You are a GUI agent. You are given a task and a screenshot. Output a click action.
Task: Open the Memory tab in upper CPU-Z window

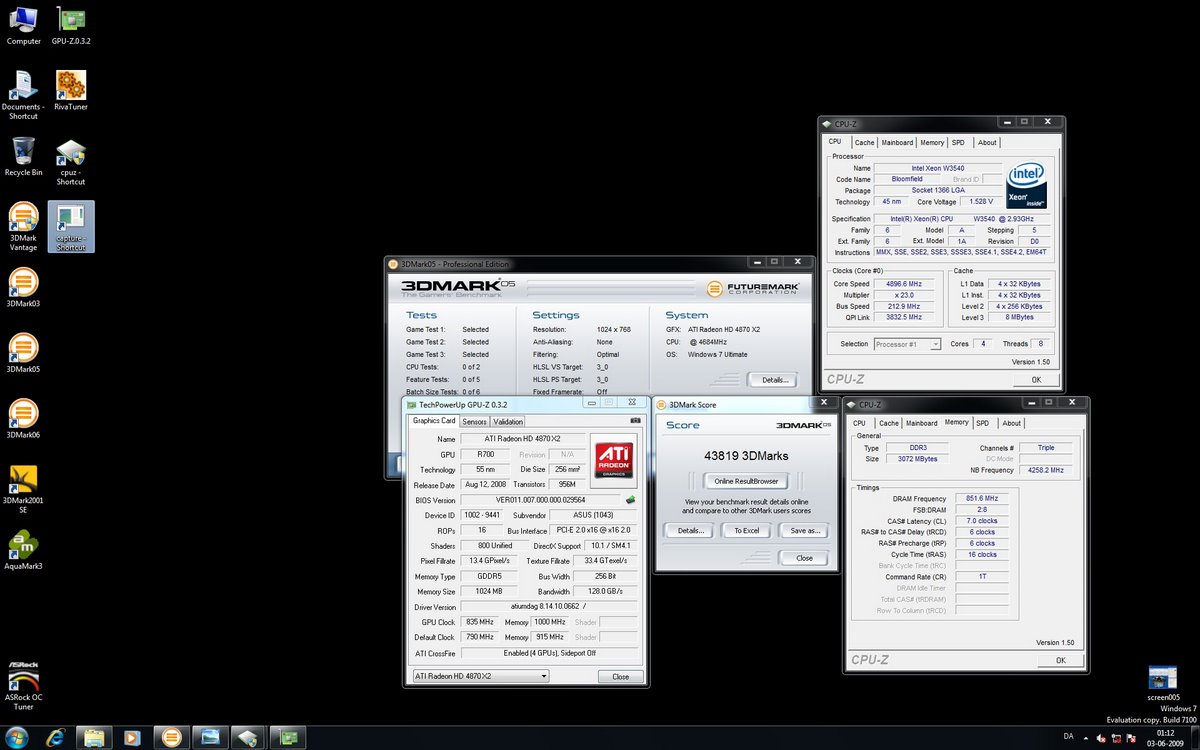click(932, 143)
